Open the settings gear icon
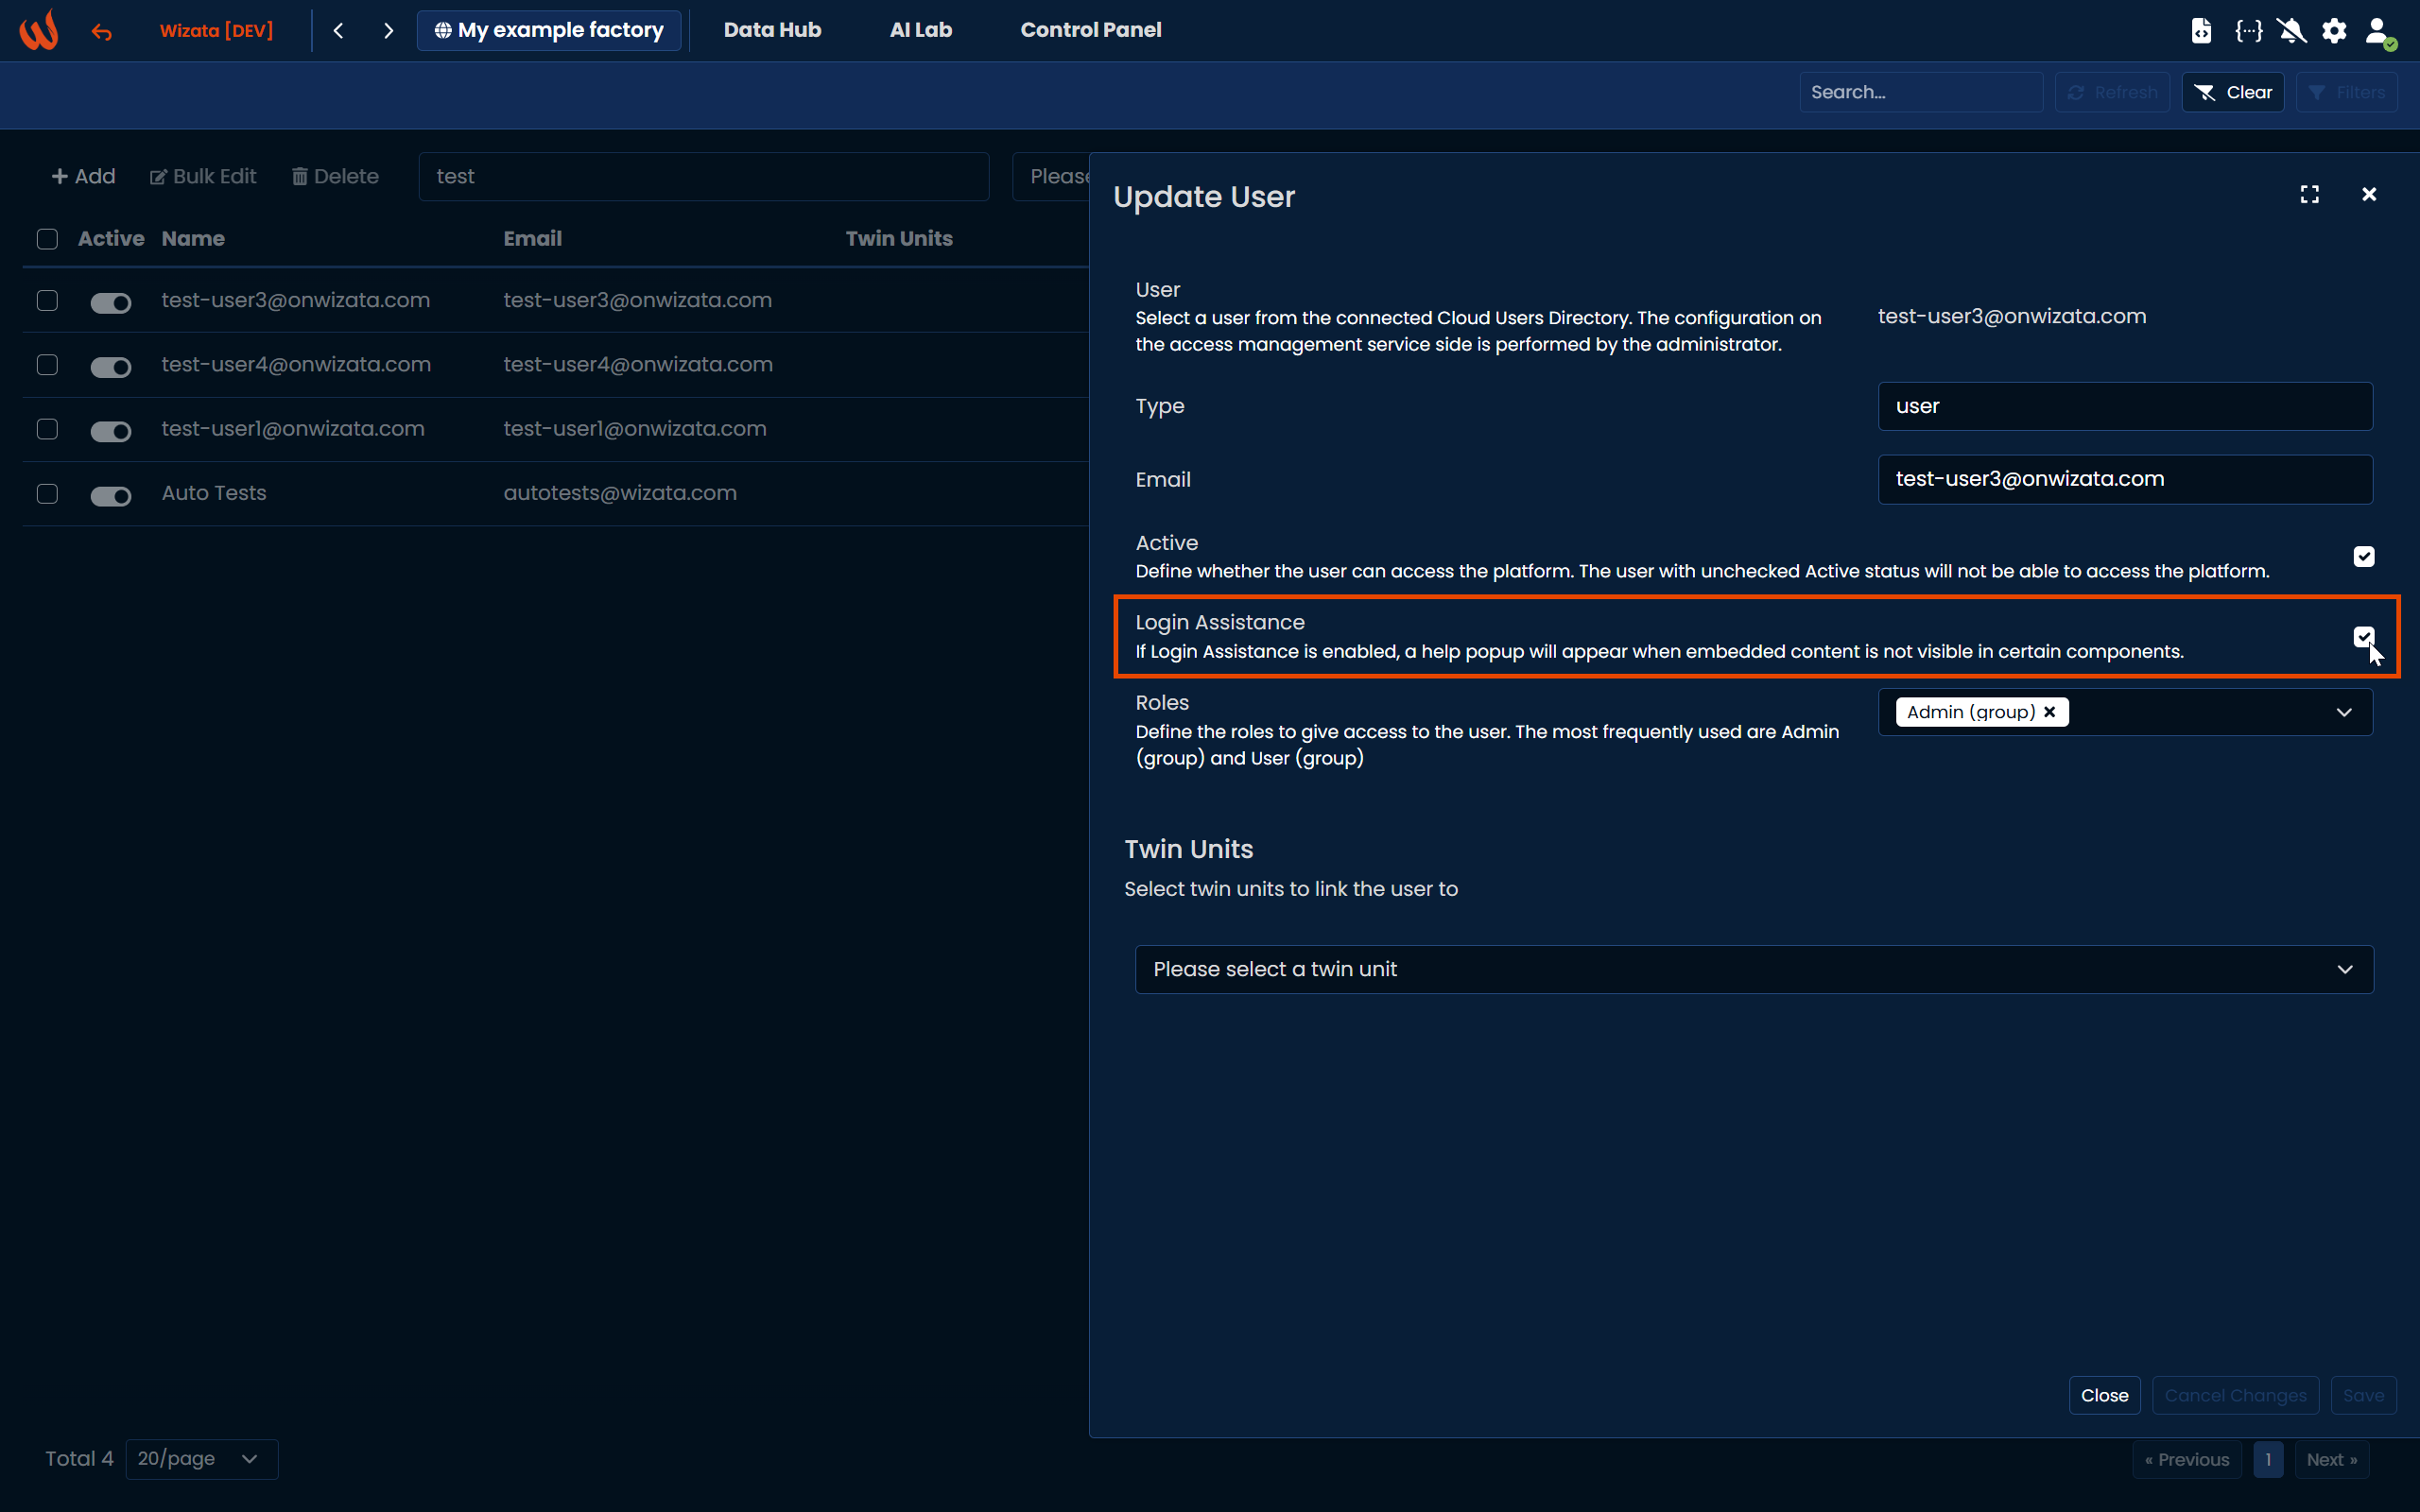Image resolution: width=2420 pixels, height=1512 pixels. click(x=2334, y=31)
